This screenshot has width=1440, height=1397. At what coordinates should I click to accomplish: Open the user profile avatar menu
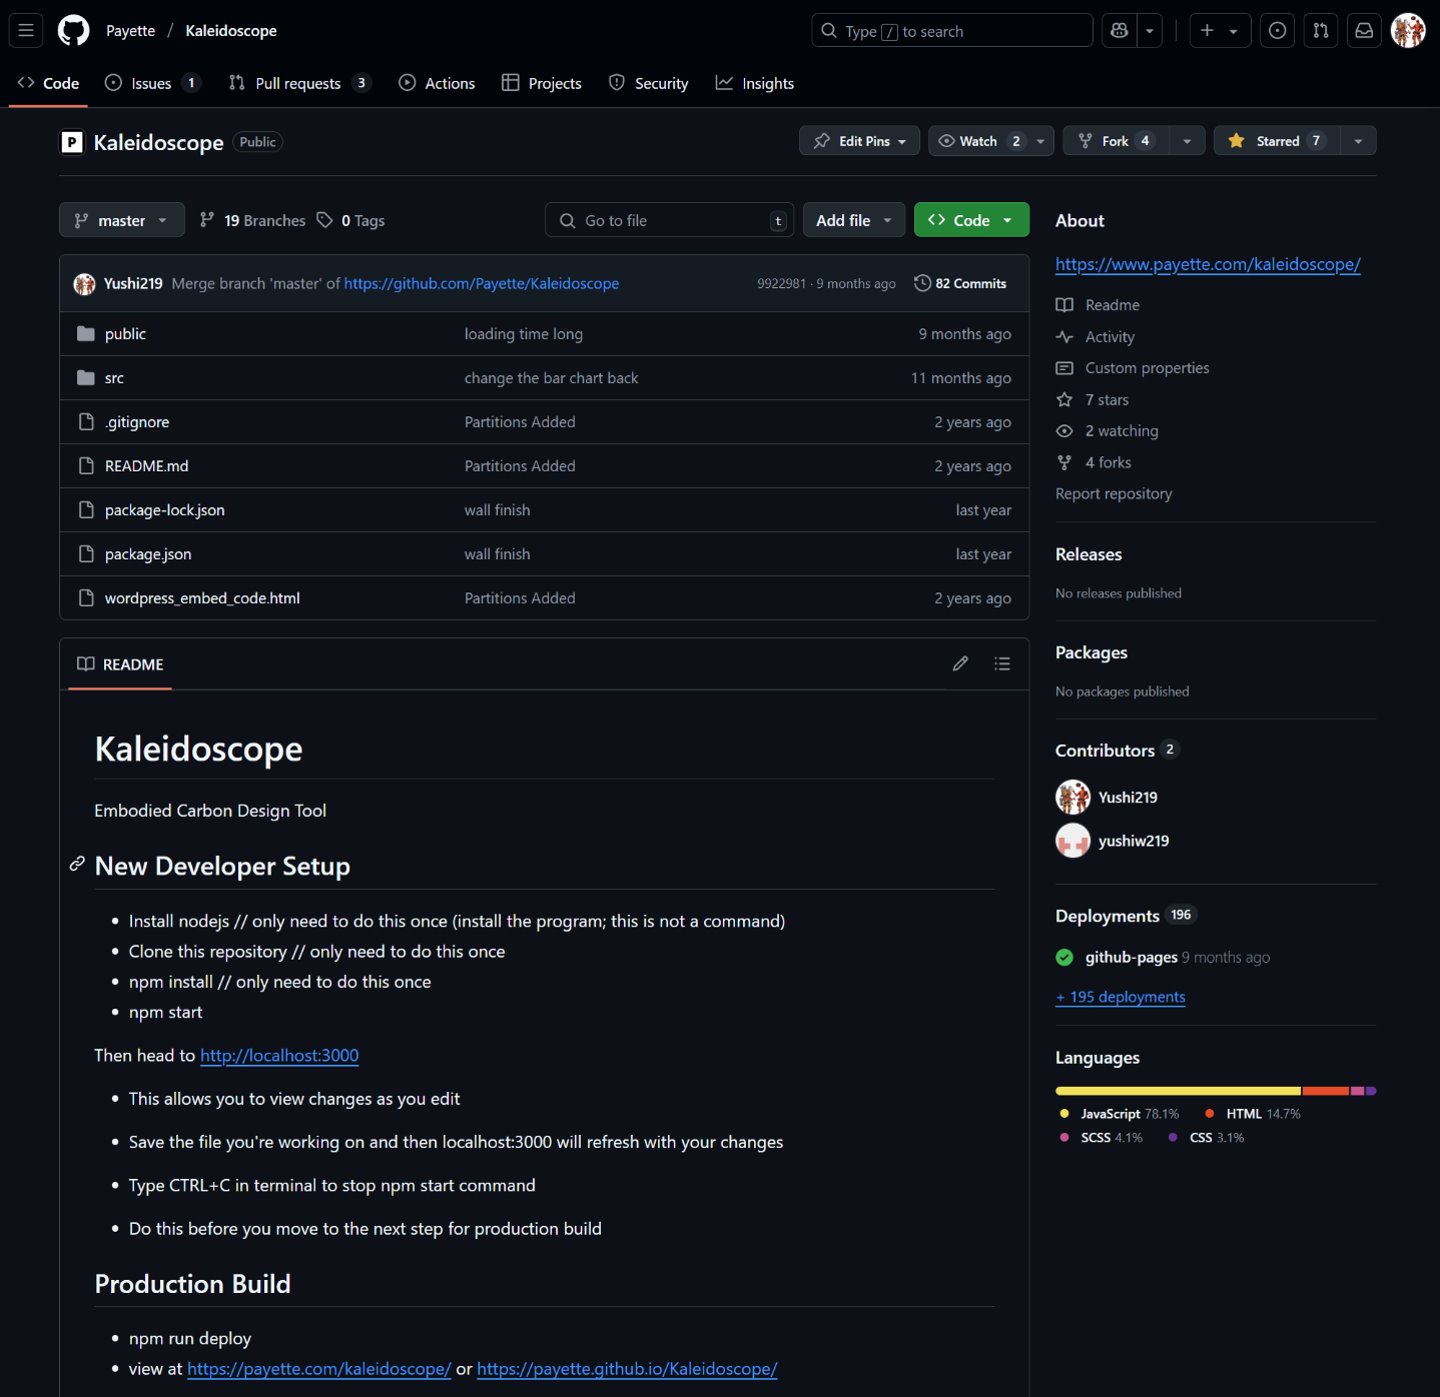[x=1408, y=31]
